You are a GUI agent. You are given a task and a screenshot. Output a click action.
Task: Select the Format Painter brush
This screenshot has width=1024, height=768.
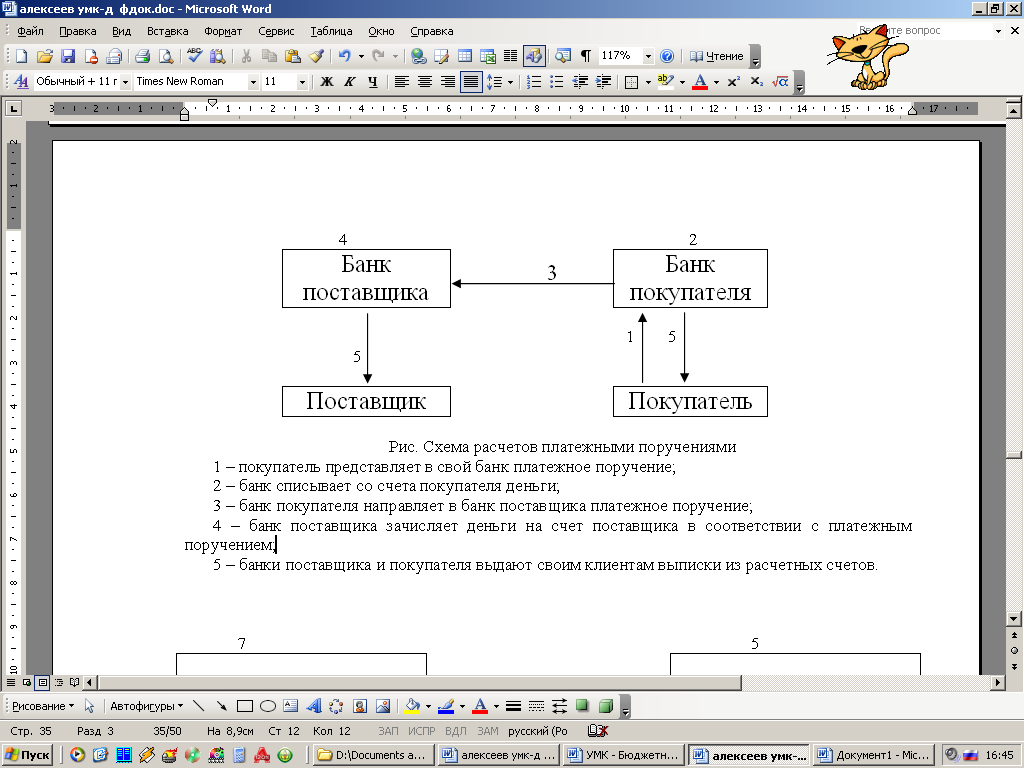pos(316,56)
